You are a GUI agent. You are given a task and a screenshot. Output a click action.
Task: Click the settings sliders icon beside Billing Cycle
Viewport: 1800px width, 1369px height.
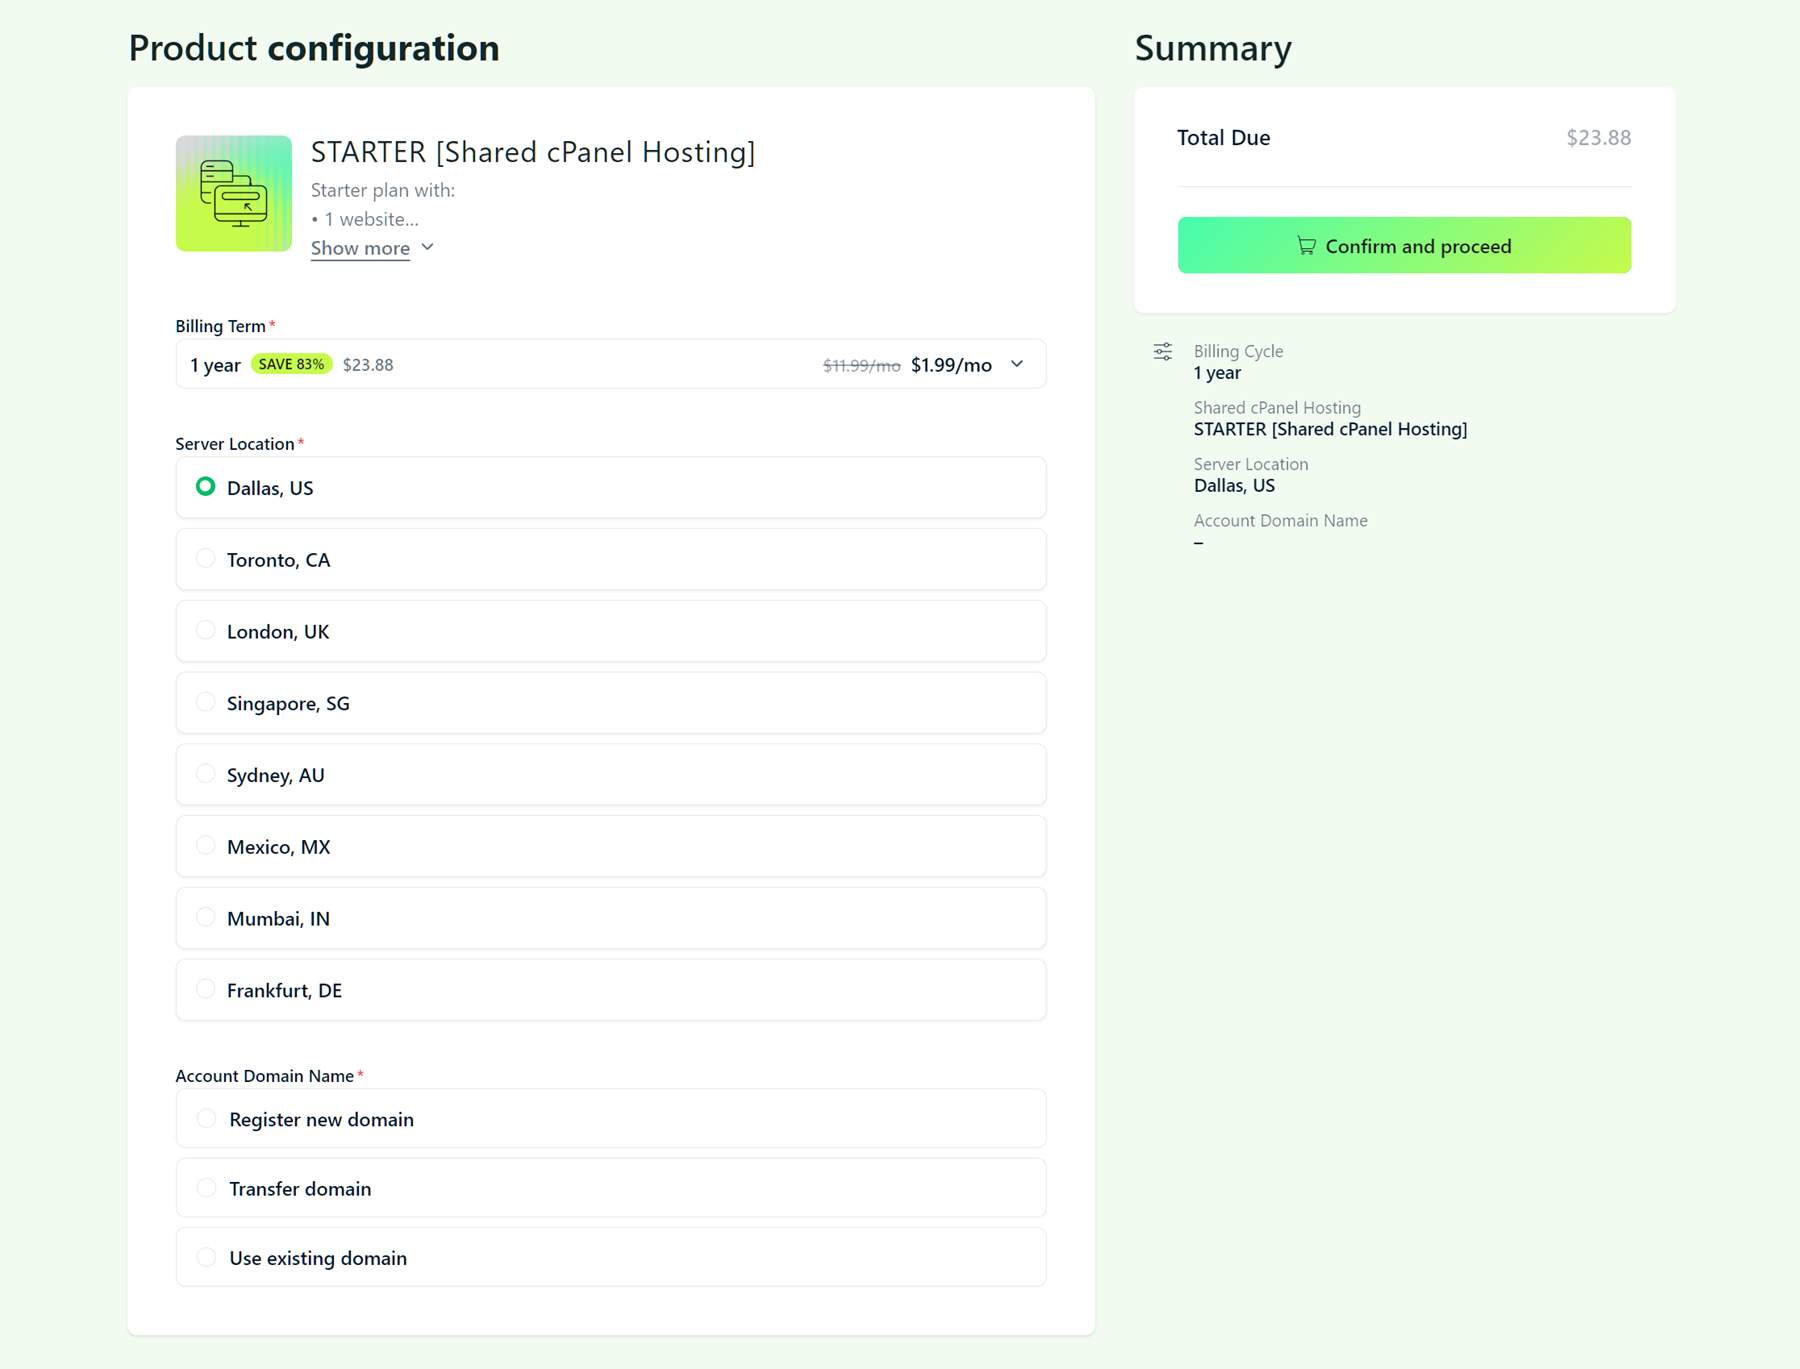(x=1162, y=352)
